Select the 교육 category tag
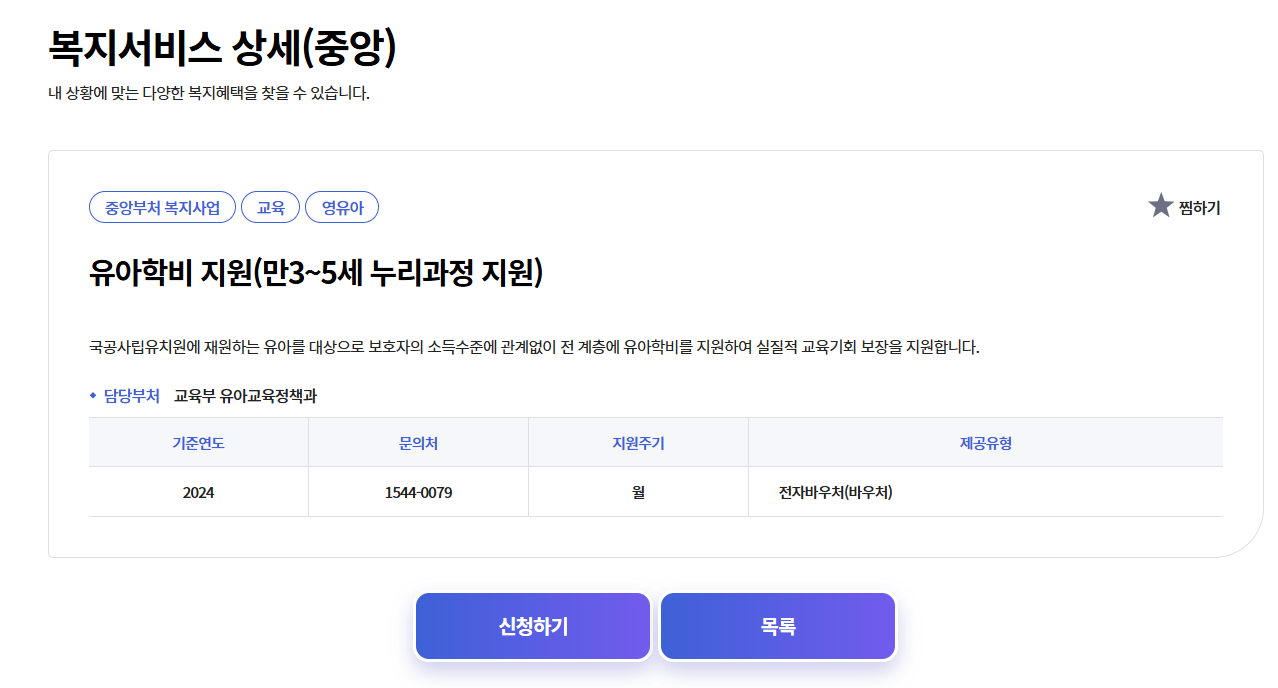Image resolution: width=1278 pixels, height=688 pixels. (x=270, y=207)
